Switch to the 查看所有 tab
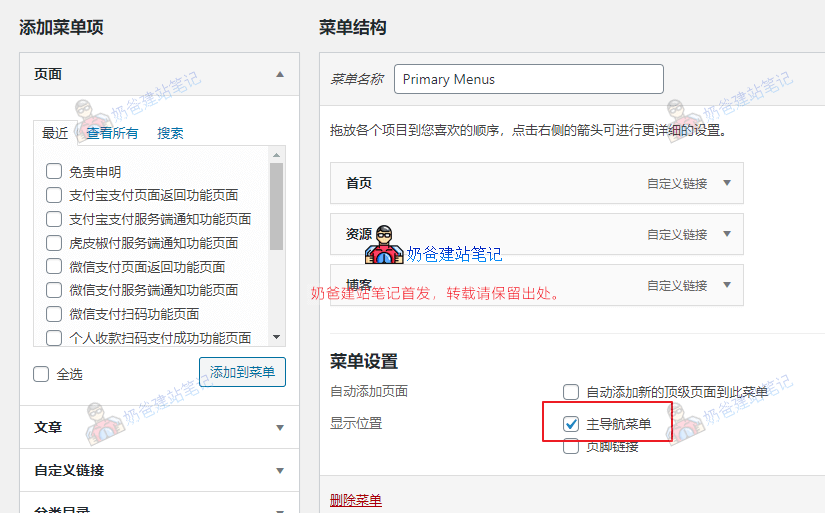The width and height of the screenshot is (825, 513). [112, 133]
